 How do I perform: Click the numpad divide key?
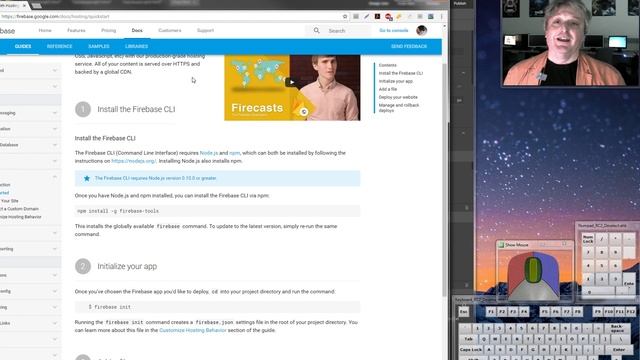tap(602, 240)
